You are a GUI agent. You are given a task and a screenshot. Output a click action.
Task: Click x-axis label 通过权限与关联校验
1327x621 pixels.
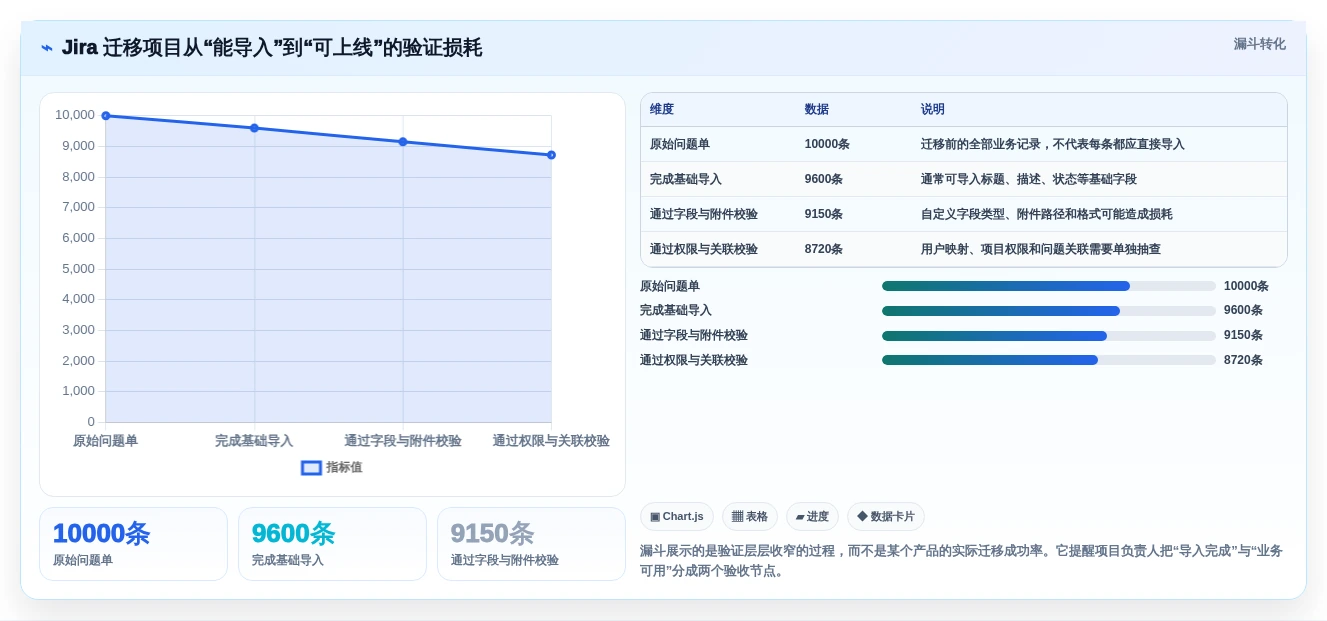tap(551, 441)
